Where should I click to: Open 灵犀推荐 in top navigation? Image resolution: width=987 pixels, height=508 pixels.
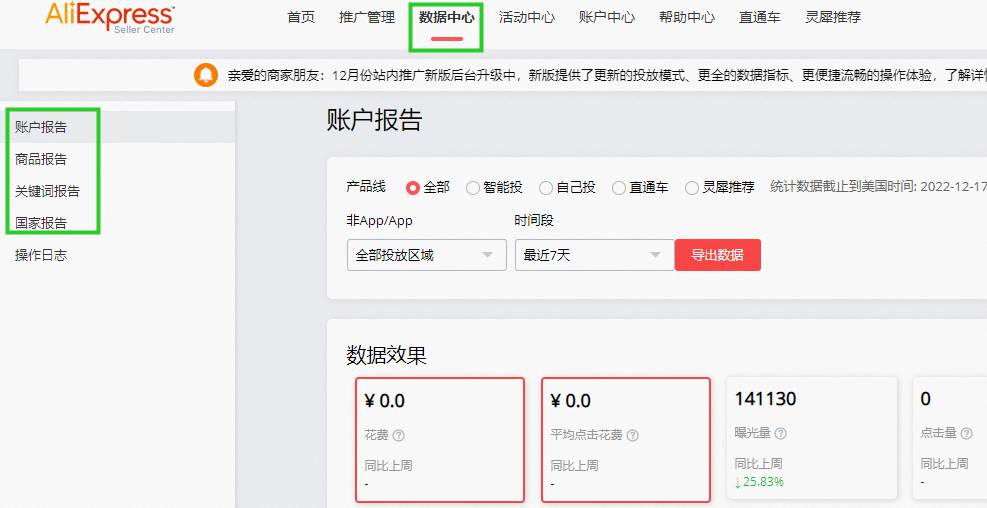coord(833,18)
